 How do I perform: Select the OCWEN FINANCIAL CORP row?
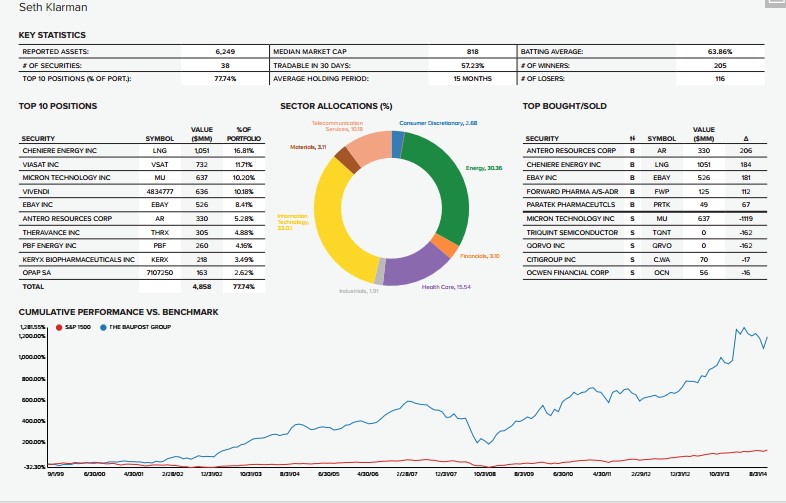point(645,273)
